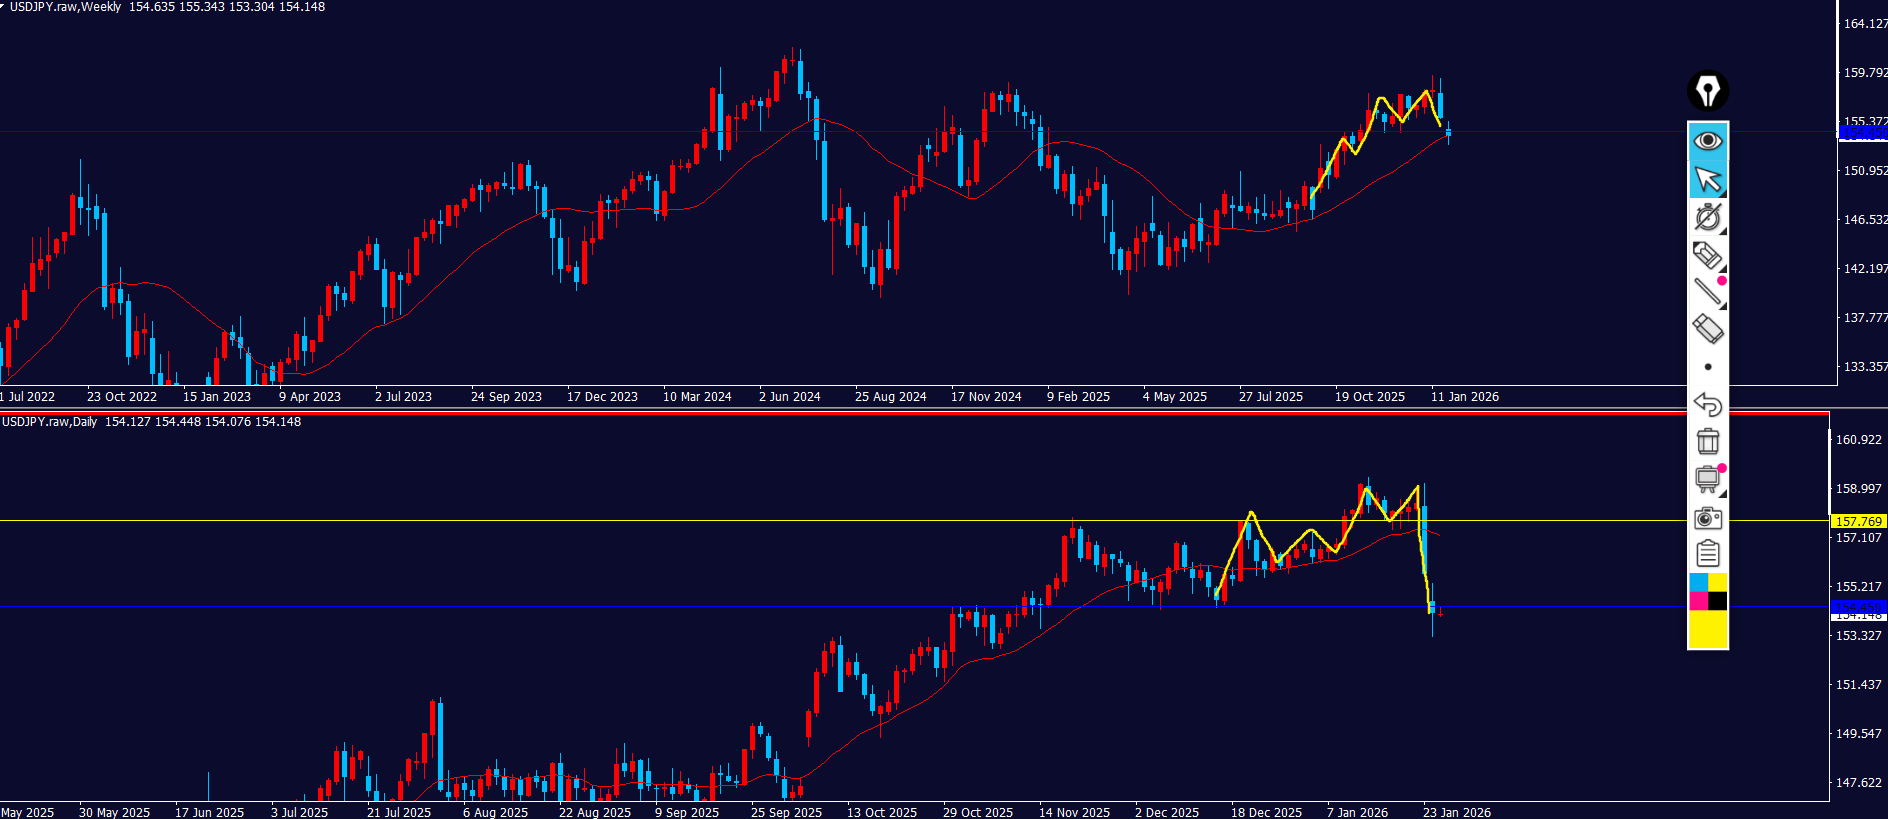Image resolution: width=1888 pixels, height=819 pixels.
Task: Click the brush size dot
Action: [x=1707, y=367]
